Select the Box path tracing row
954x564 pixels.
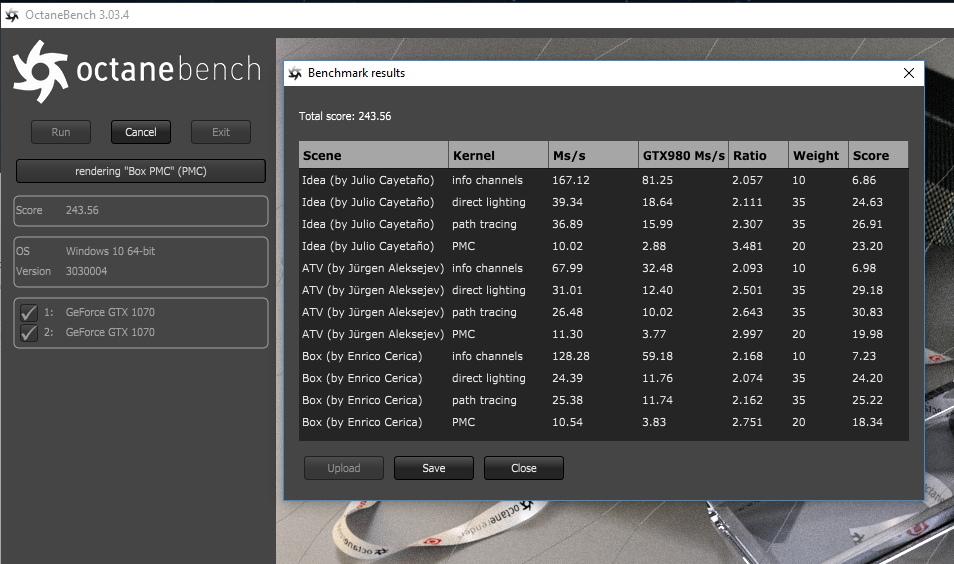604,400
